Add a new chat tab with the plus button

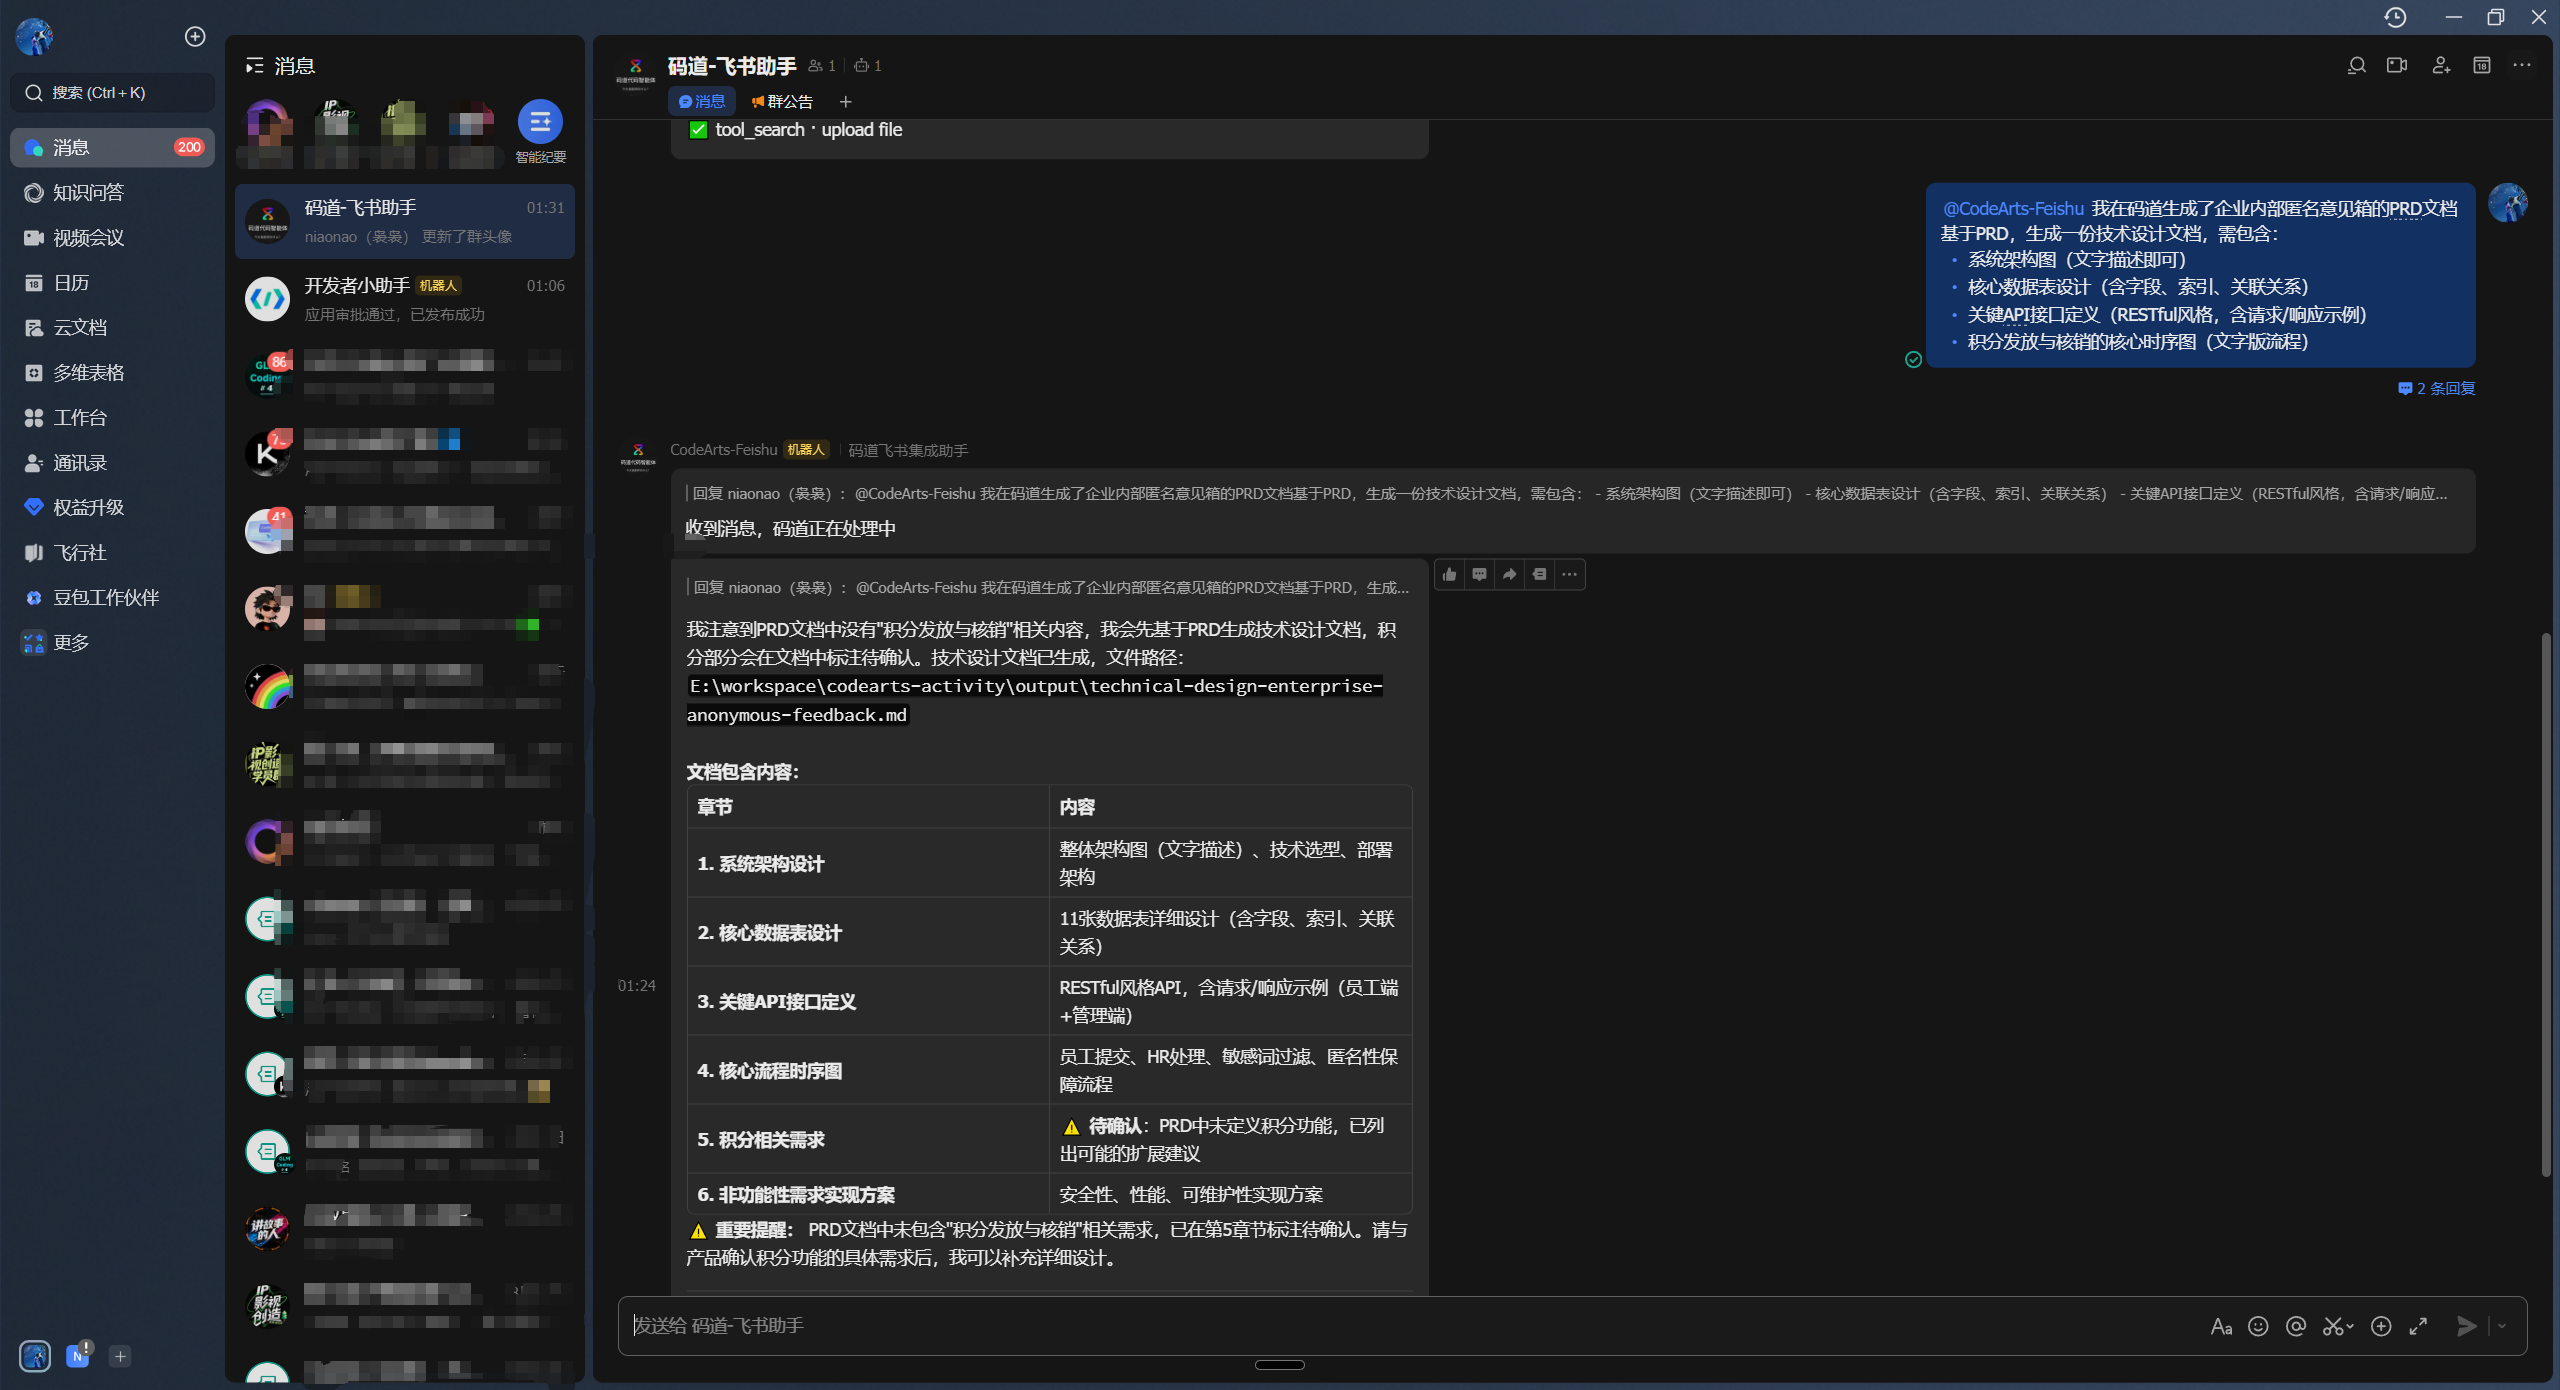click(x=845, y=102)
